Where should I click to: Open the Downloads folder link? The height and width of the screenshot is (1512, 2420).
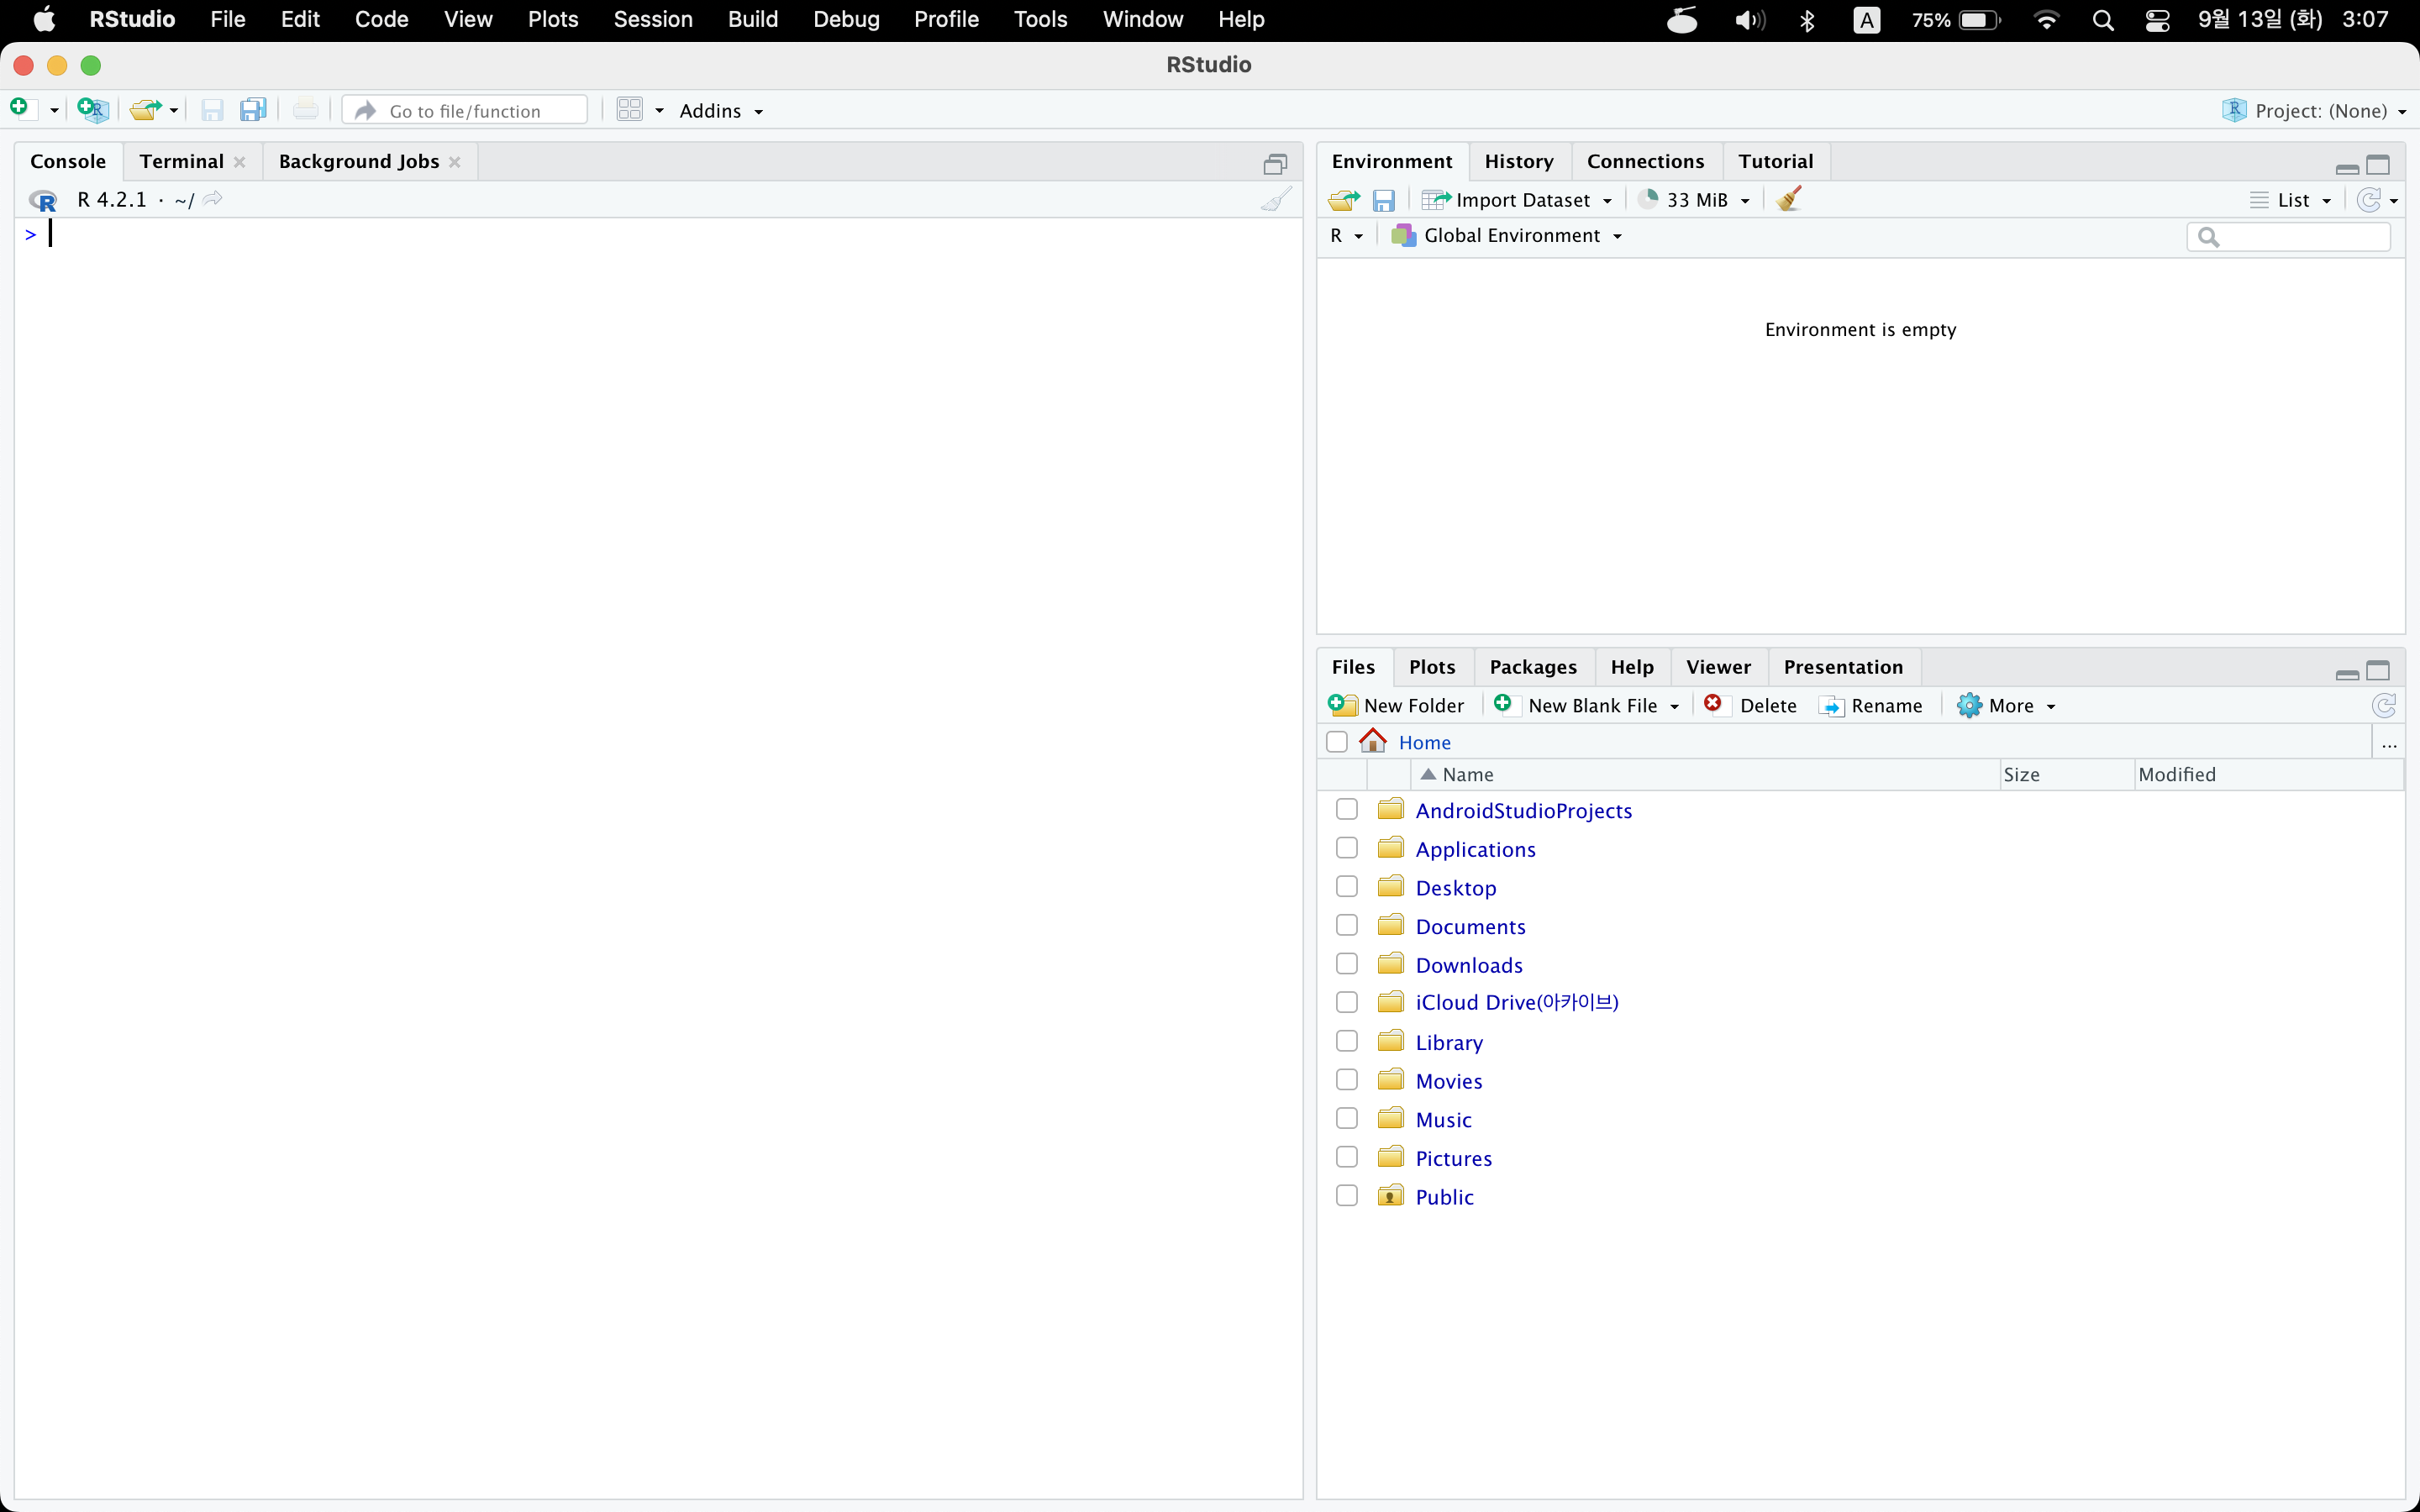click(1469, 965)
